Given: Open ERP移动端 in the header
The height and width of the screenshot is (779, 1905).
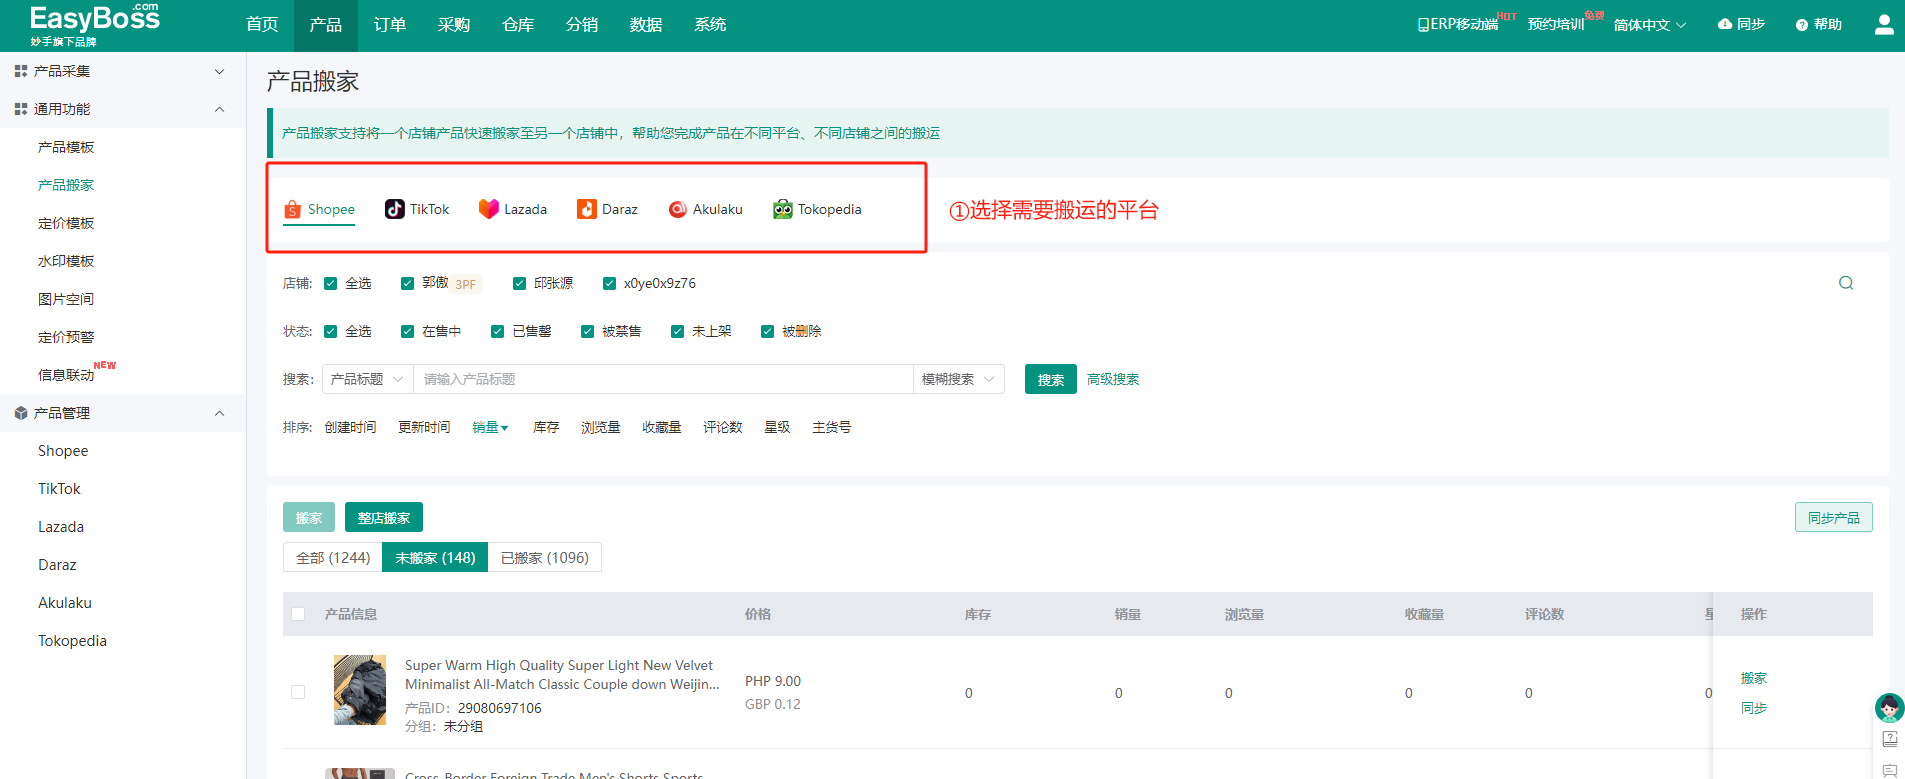Looking at the screenshot, I should [x=1458, y=24].
